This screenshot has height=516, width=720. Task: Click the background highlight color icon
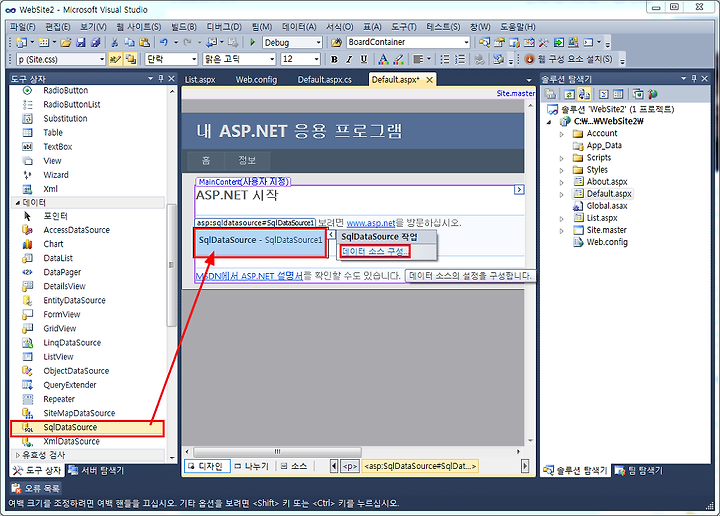[x=399, y=59]
